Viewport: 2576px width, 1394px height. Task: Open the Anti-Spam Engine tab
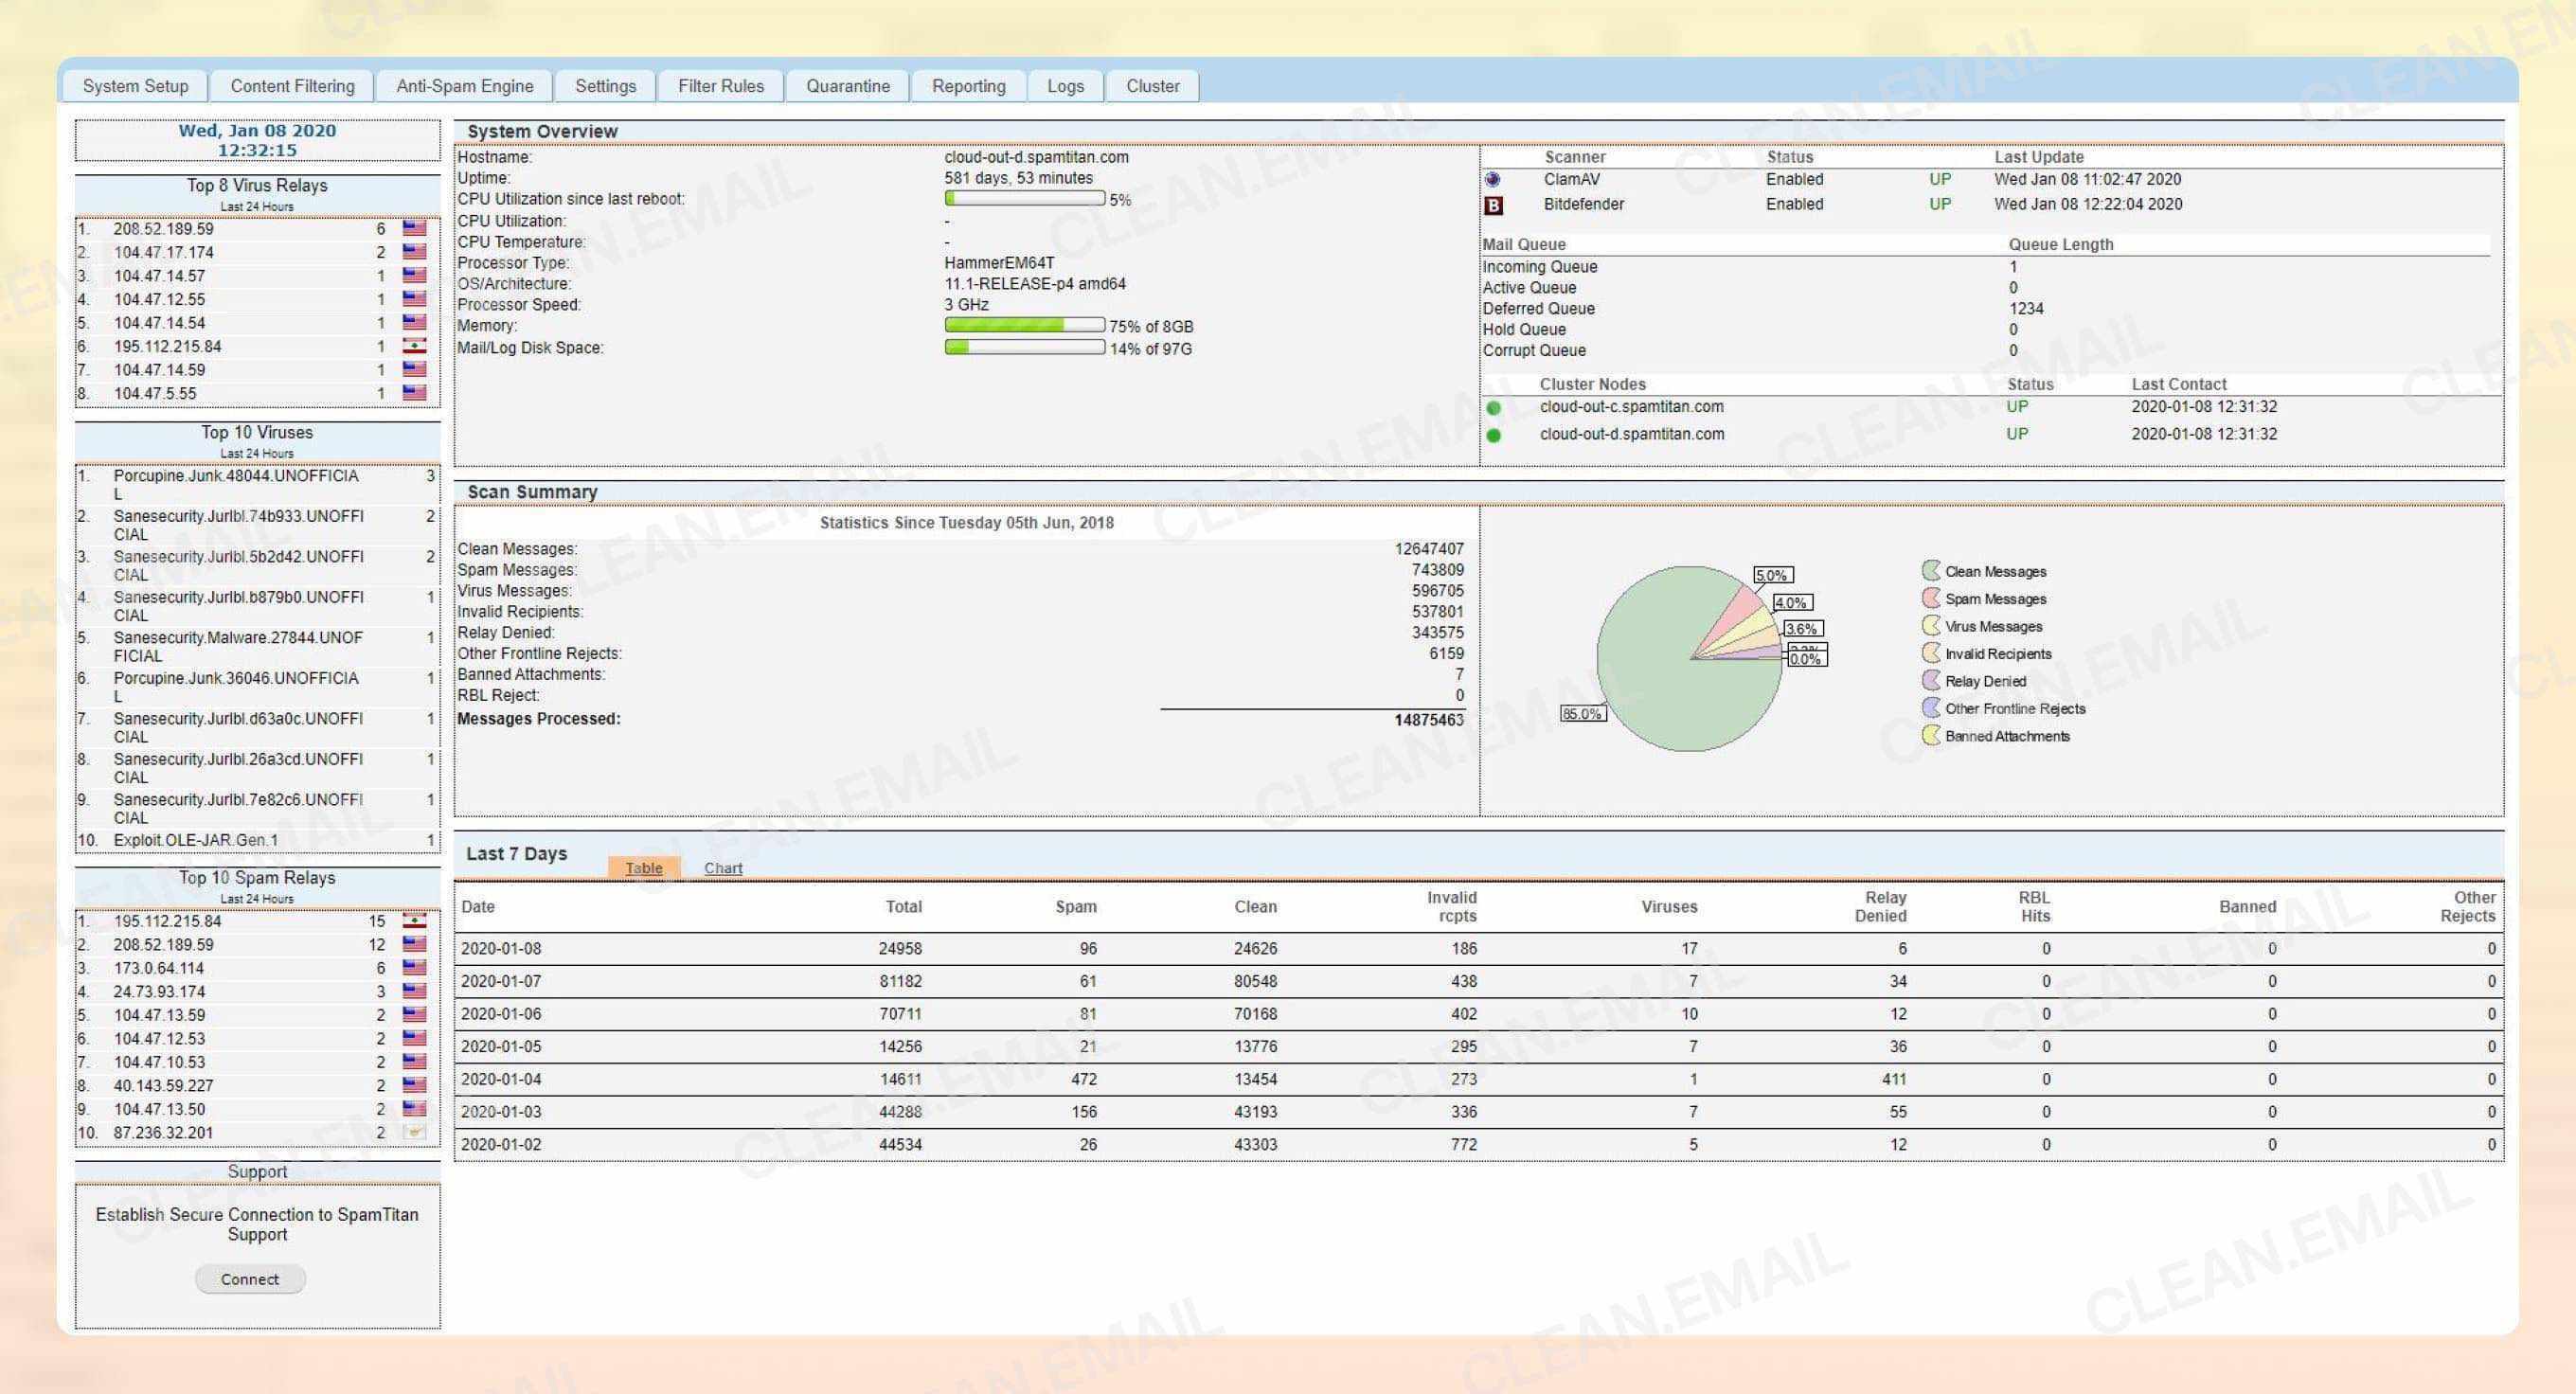(x=464, y=86)
